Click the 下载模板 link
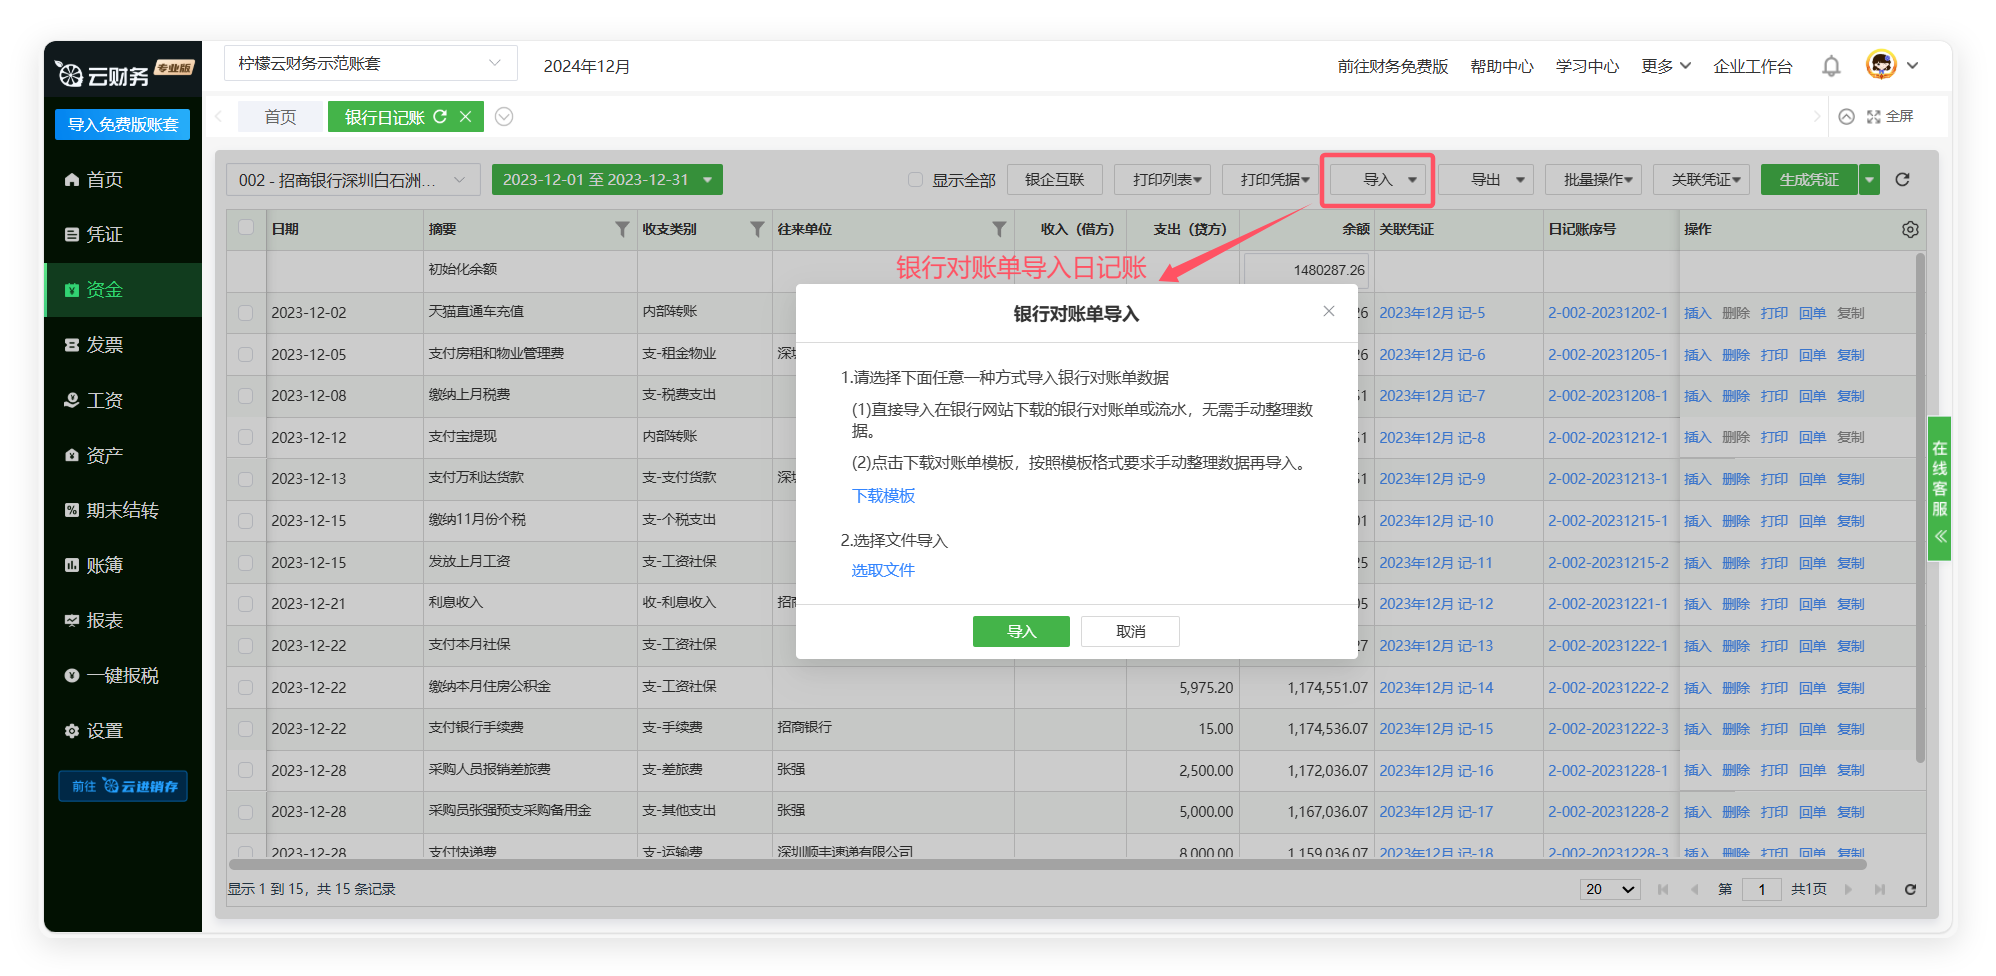Screen dimensions: 1996x976 pos(883,496)
